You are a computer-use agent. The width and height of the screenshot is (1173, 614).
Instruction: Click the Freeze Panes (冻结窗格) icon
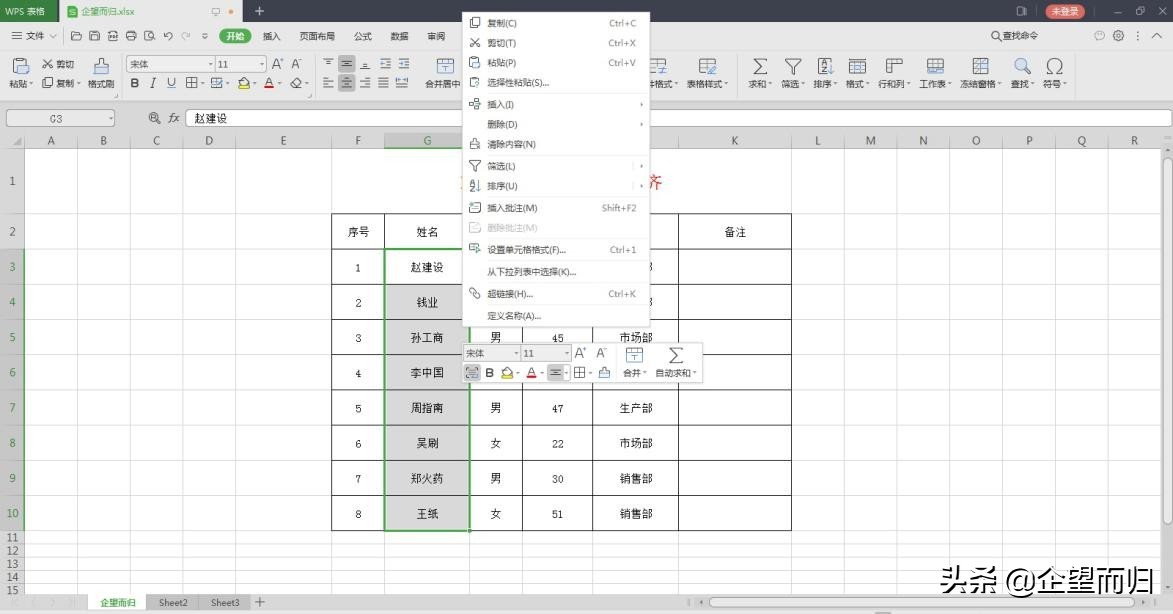click(980, 66)
